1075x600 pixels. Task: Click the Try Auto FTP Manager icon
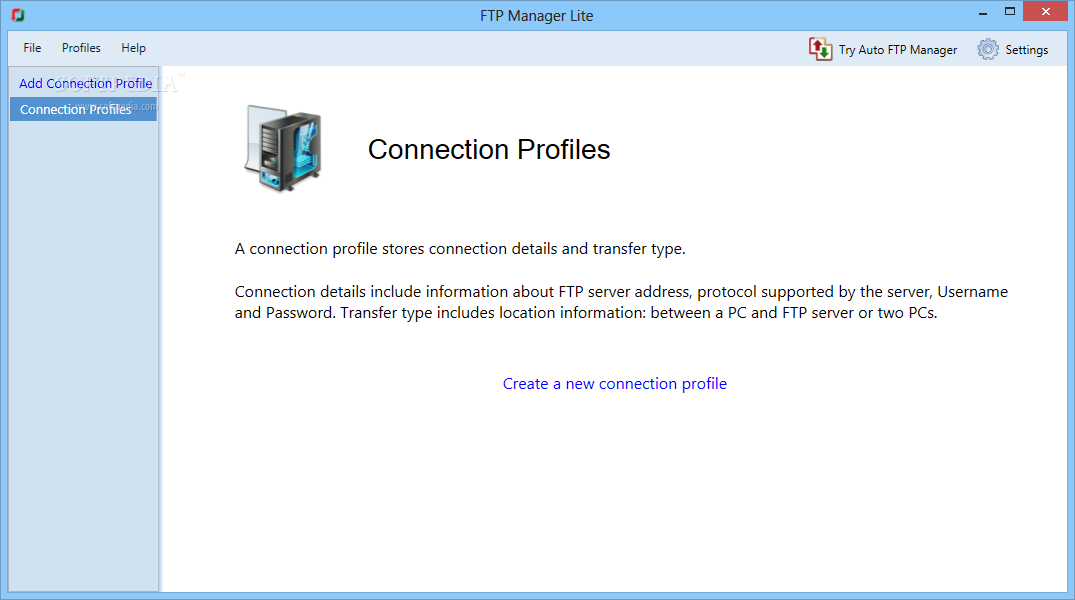[x=820, y=49]
